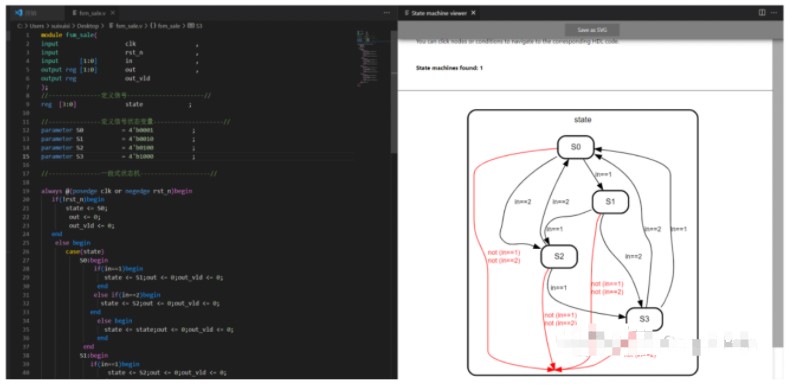Close the State machine viewer tab
The width and height of the screenshot is (790, 389).
pyautogui.click(x=473, y=13)
